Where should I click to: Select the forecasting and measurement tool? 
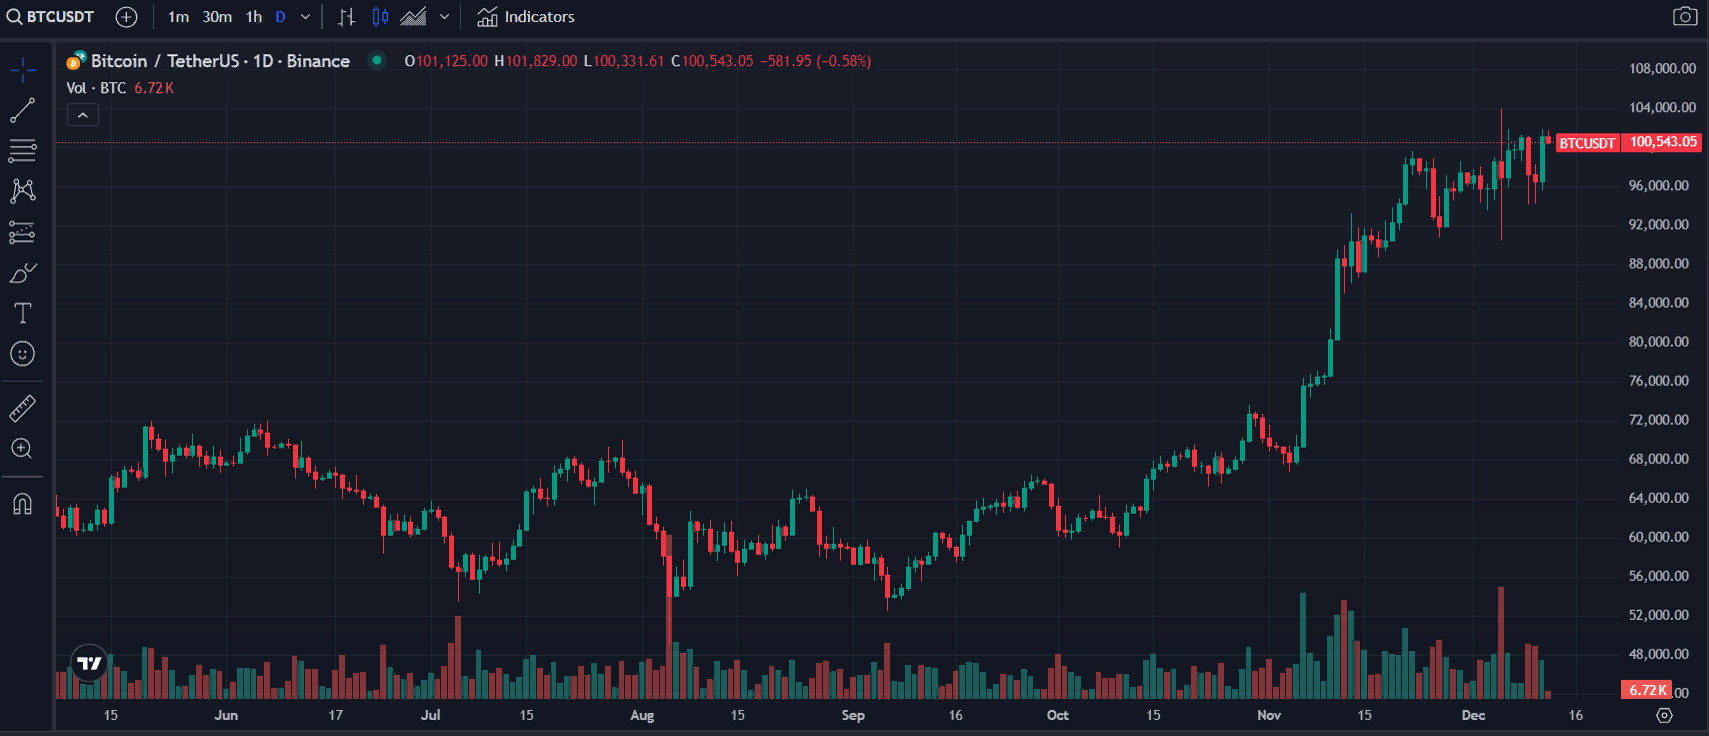click(23, 232)
